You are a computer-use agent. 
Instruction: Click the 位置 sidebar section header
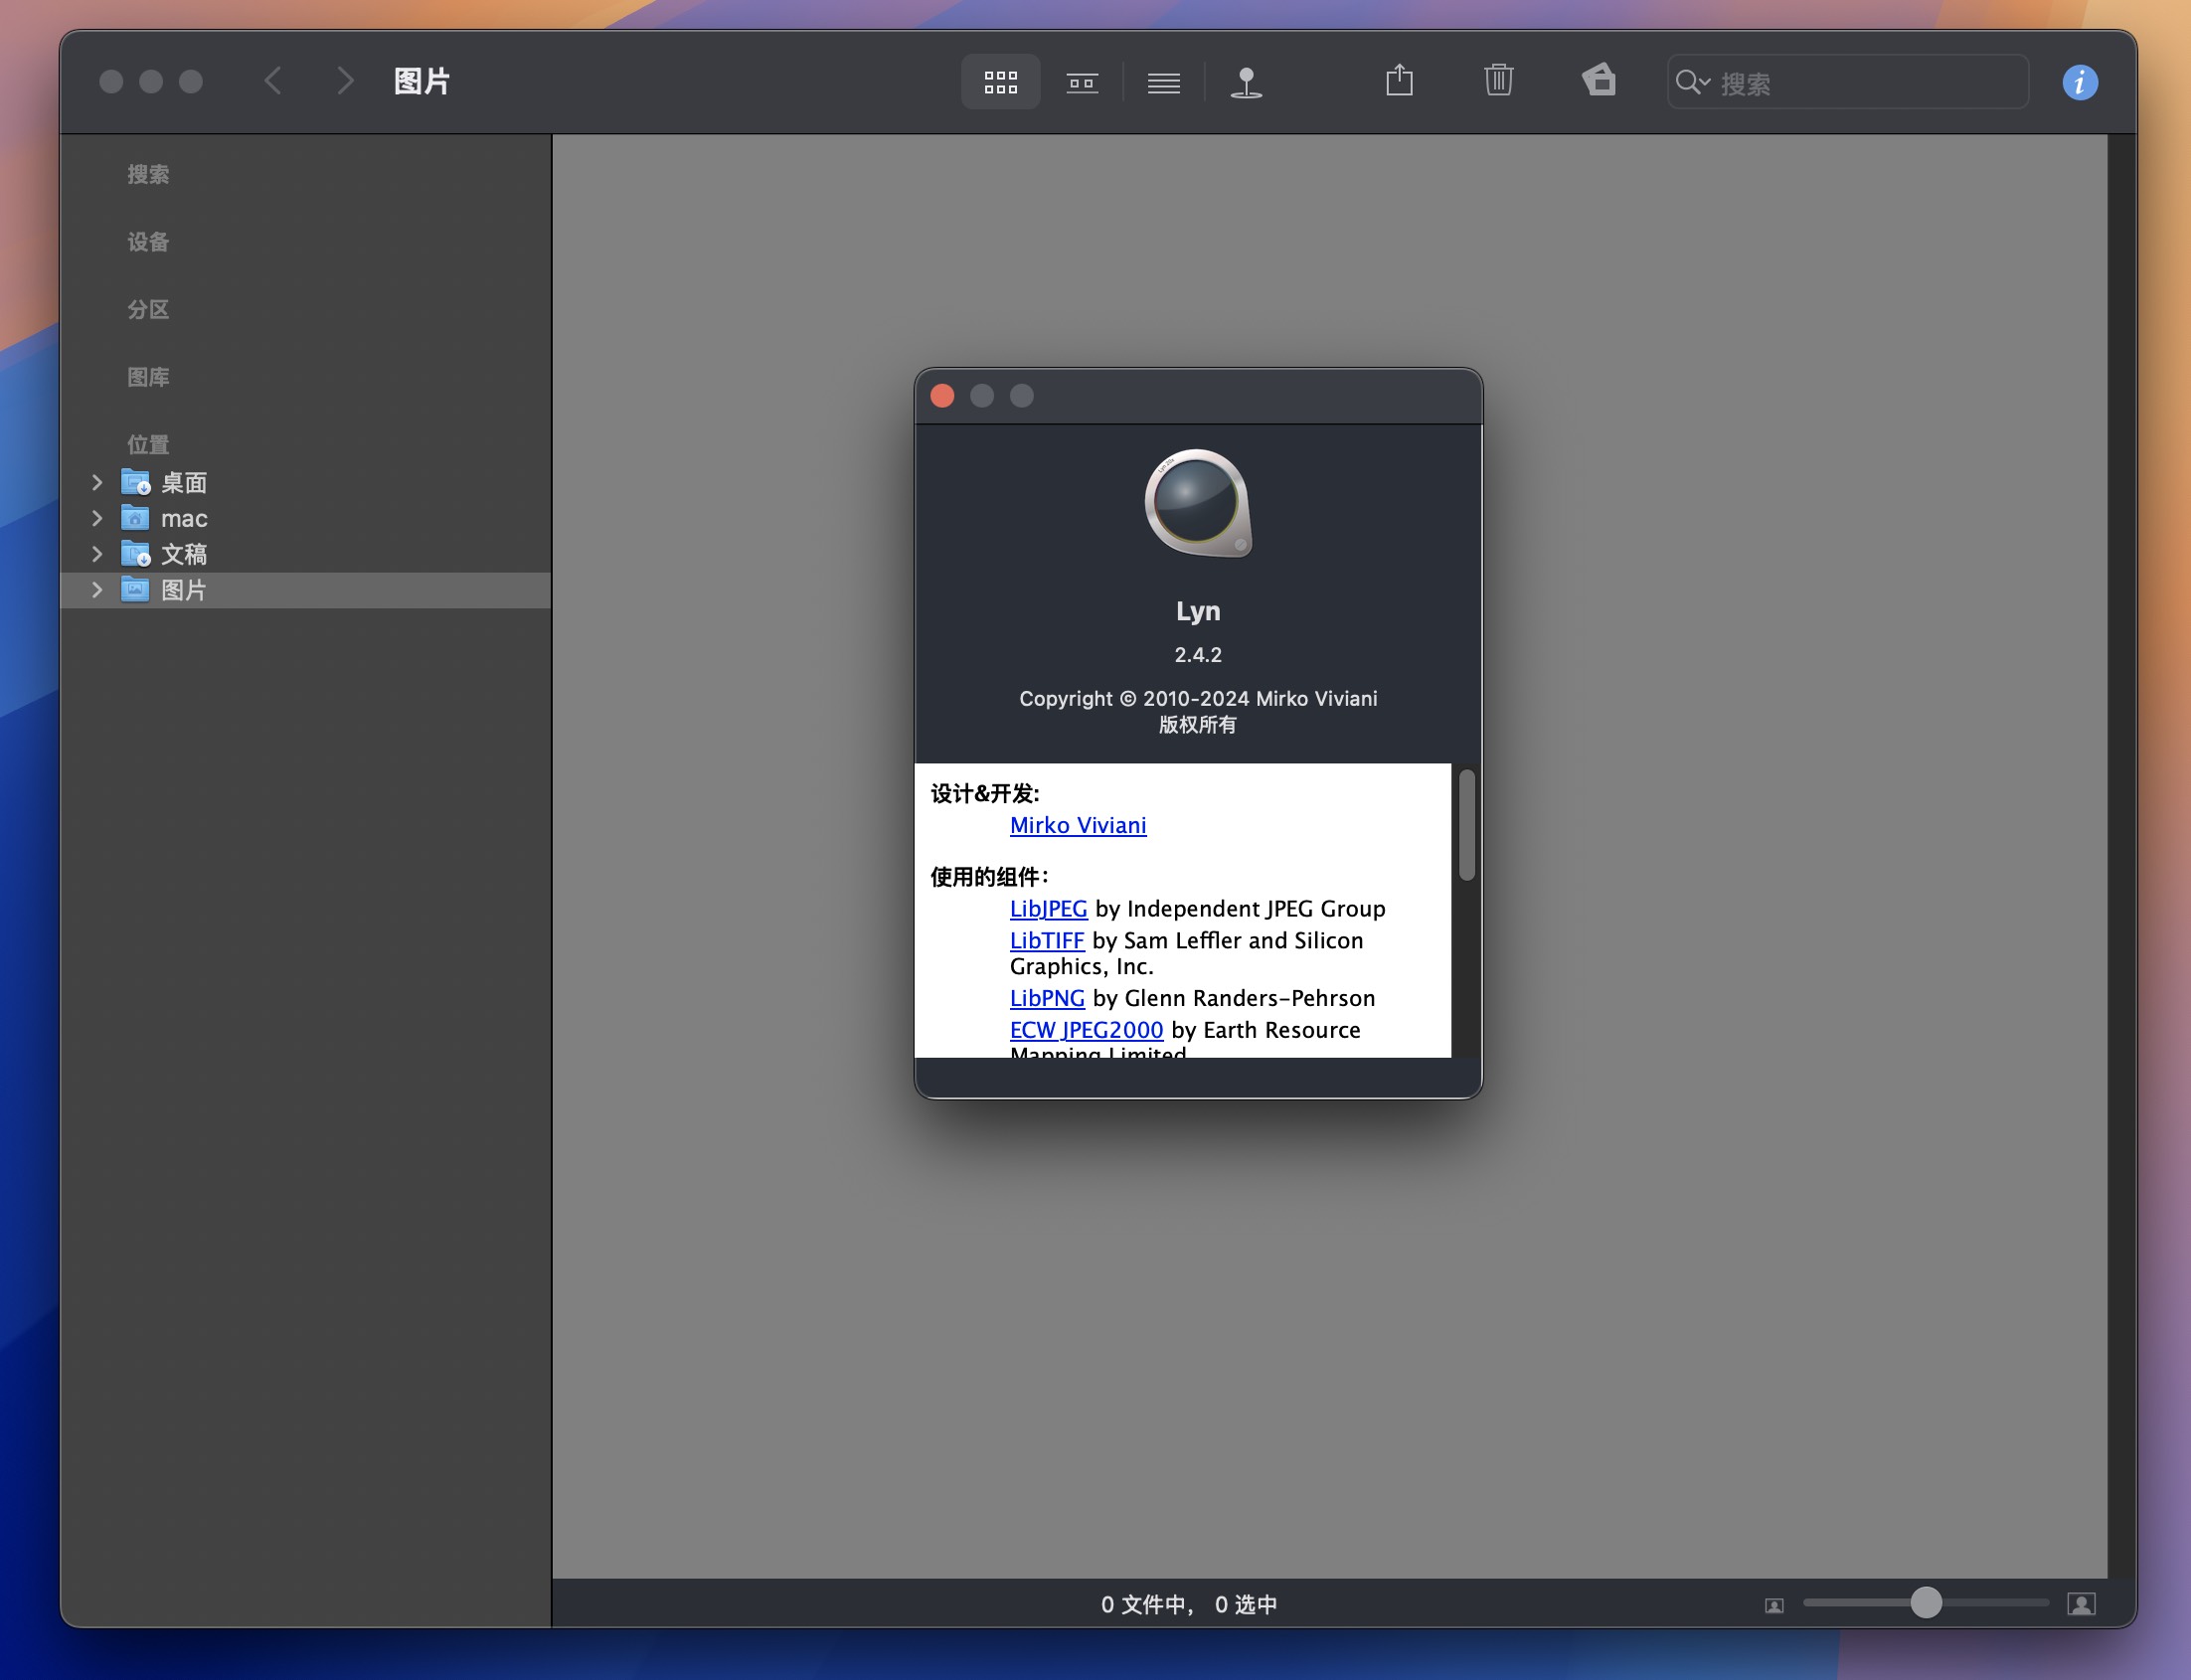pos(148,445)
